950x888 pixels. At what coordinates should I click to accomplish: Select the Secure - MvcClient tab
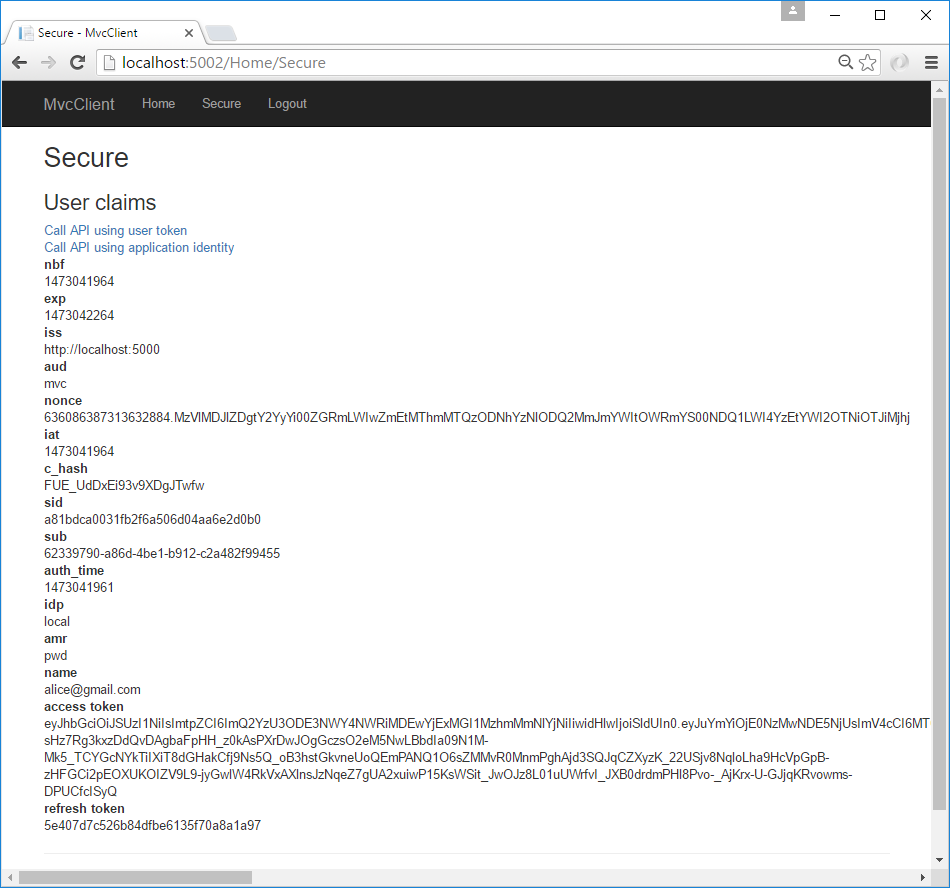100,33
